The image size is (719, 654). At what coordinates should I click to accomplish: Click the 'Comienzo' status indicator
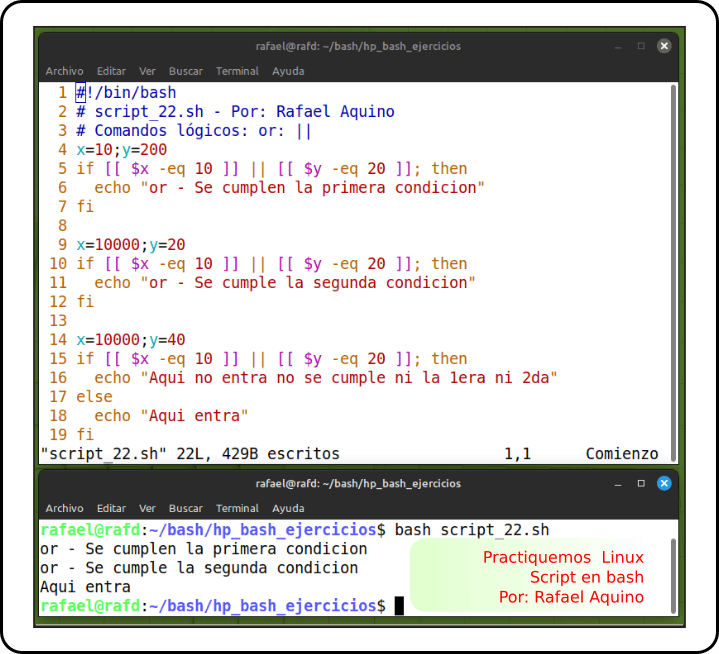pyautogui.click(x=622, y=454)
